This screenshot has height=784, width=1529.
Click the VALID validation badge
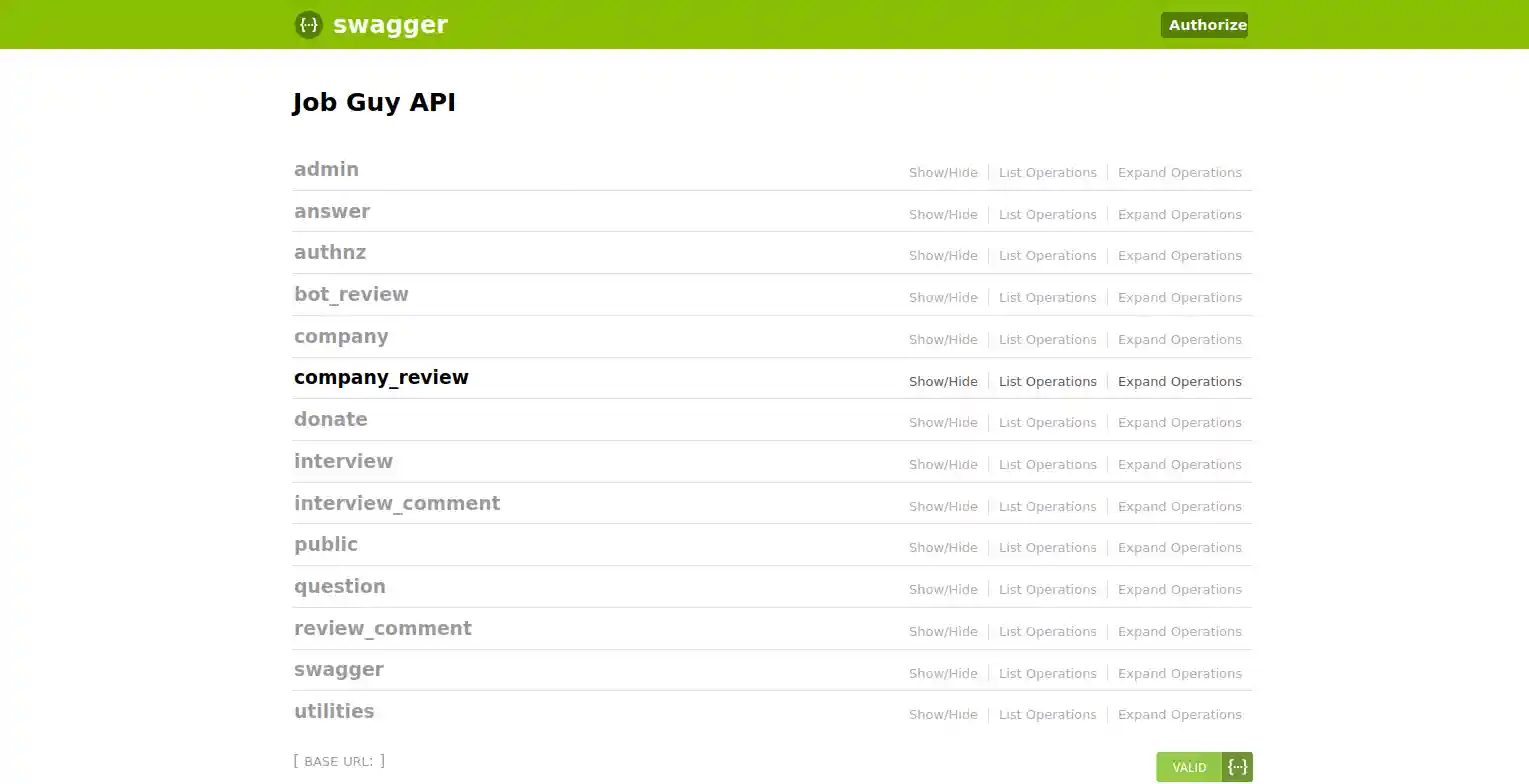coord(1188,766)
